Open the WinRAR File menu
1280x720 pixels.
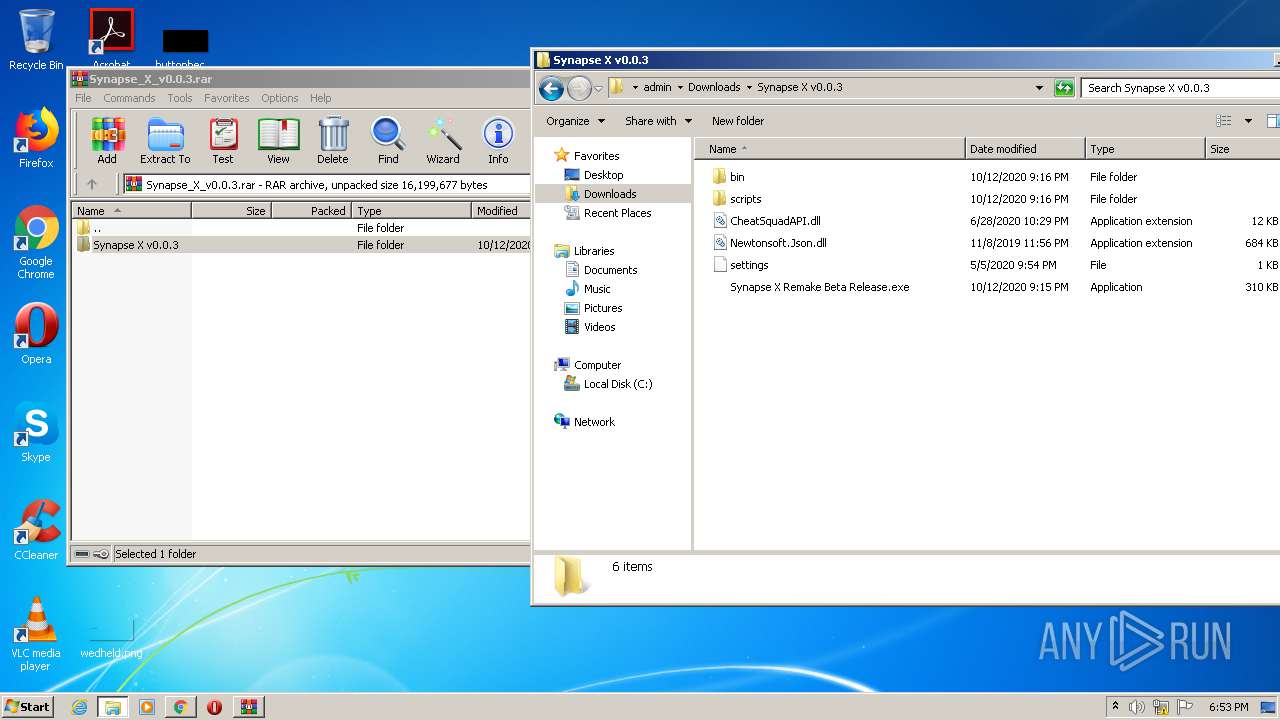click(83, 98)
